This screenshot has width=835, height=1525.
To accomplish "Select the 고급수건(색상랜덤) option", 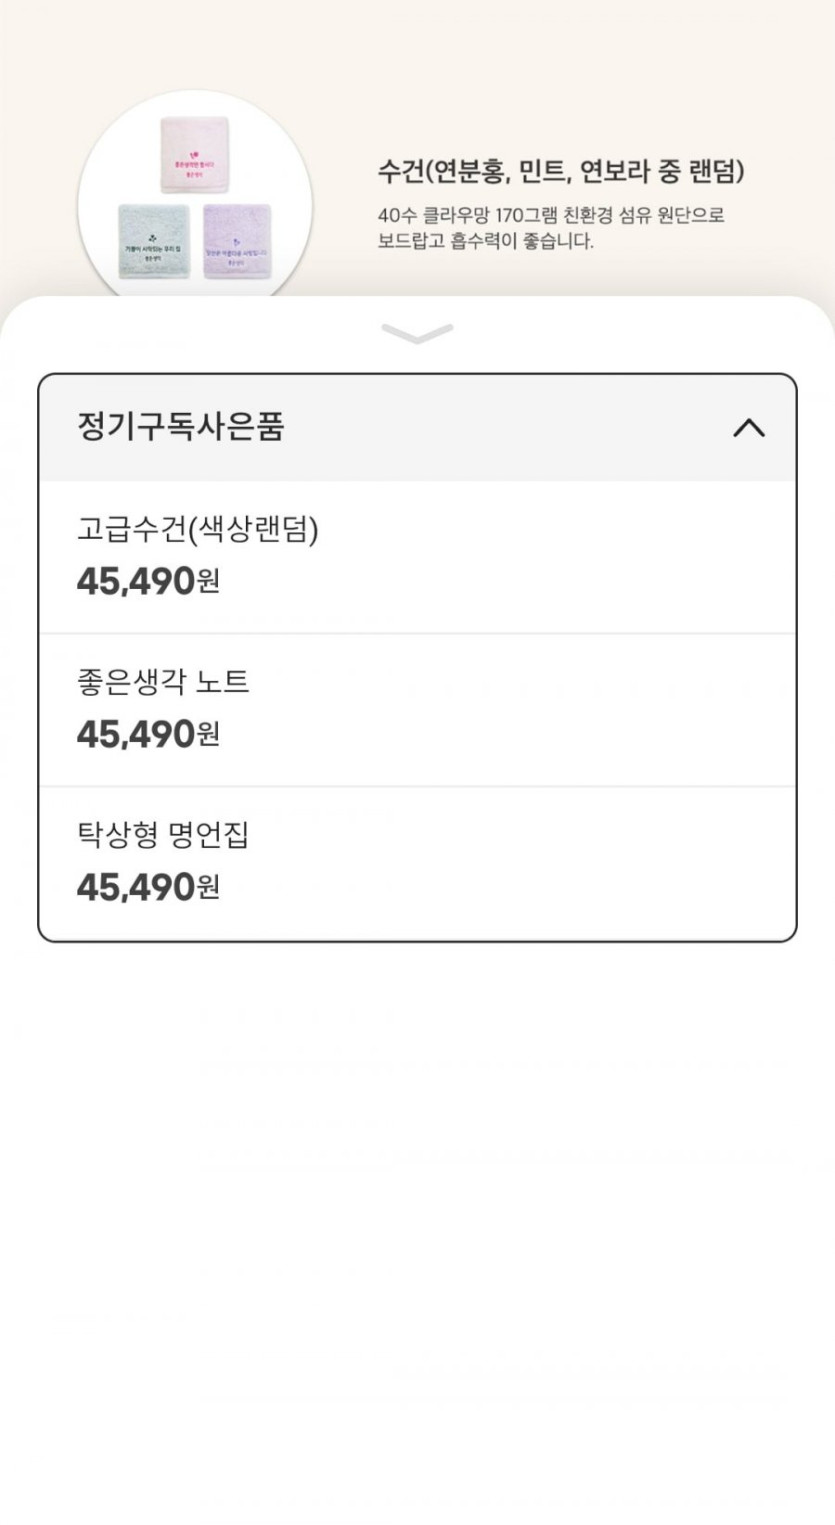I will 198,530.
